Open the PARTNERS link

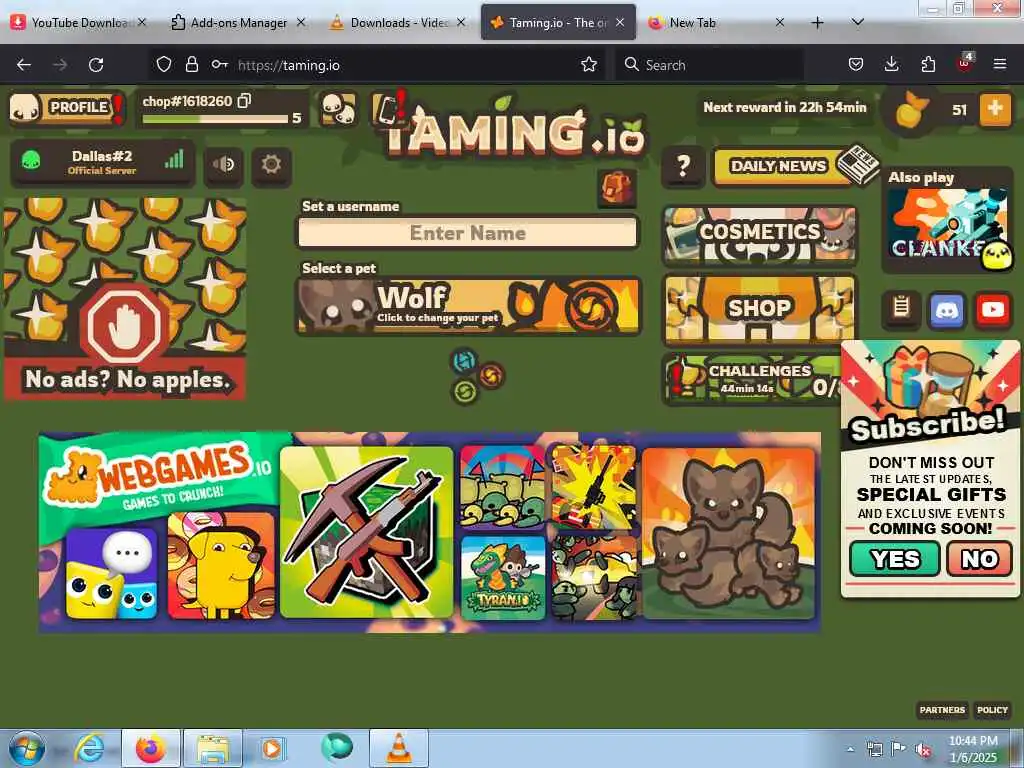pos(942,710)
